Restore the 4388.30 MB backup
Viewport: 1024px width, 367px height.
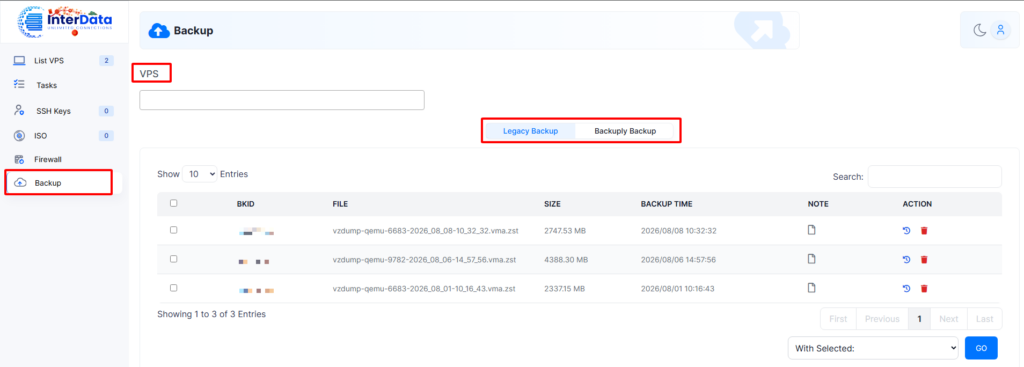[x=906, y=260]
